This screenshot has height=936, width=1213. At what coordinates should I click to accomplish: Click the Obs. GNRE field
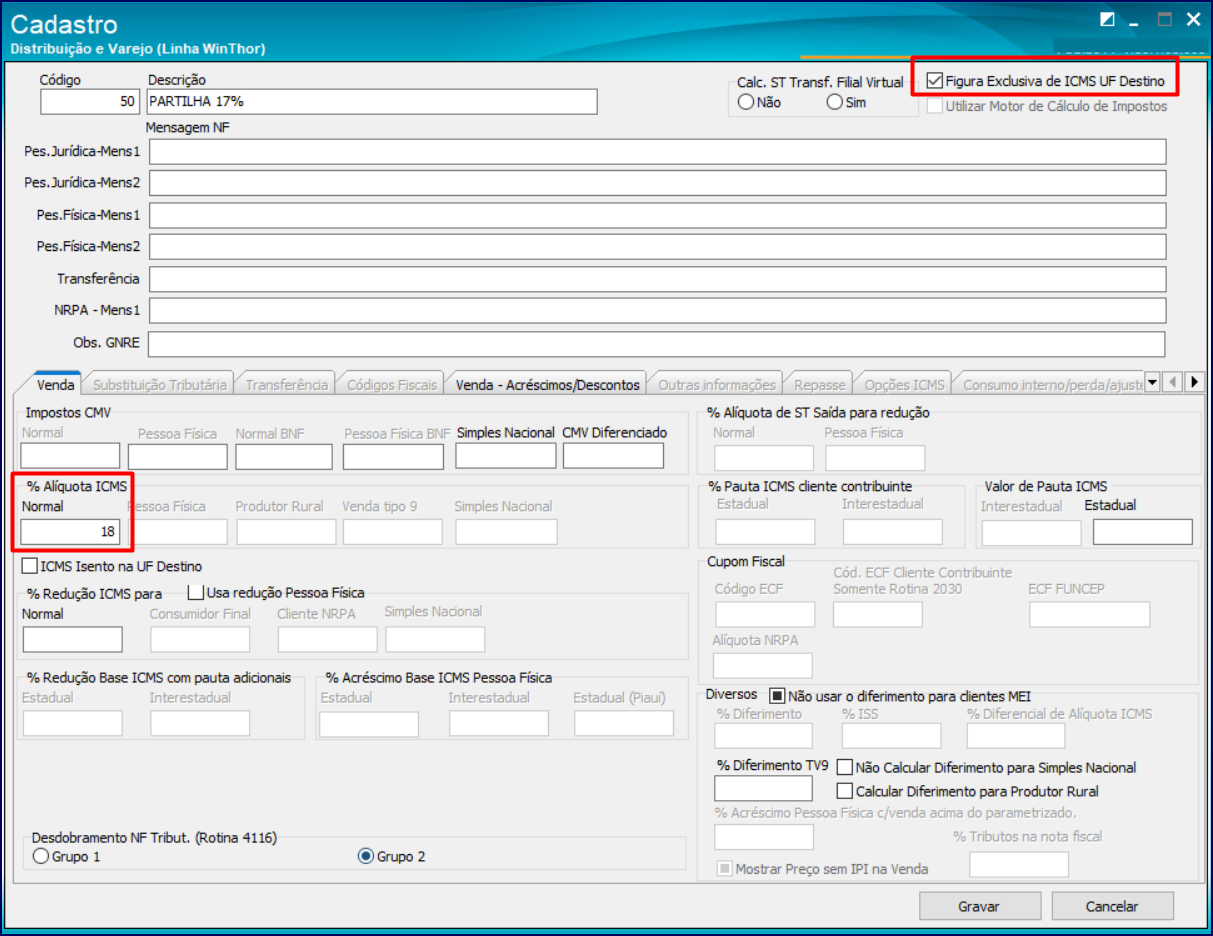click(x=657, y=344)
